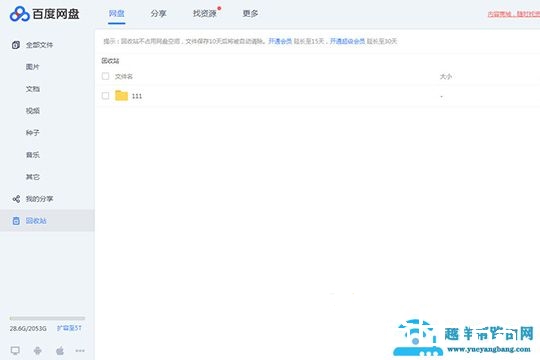
Task: Click the share icon beside 我的分享
Action: point(16,199)
